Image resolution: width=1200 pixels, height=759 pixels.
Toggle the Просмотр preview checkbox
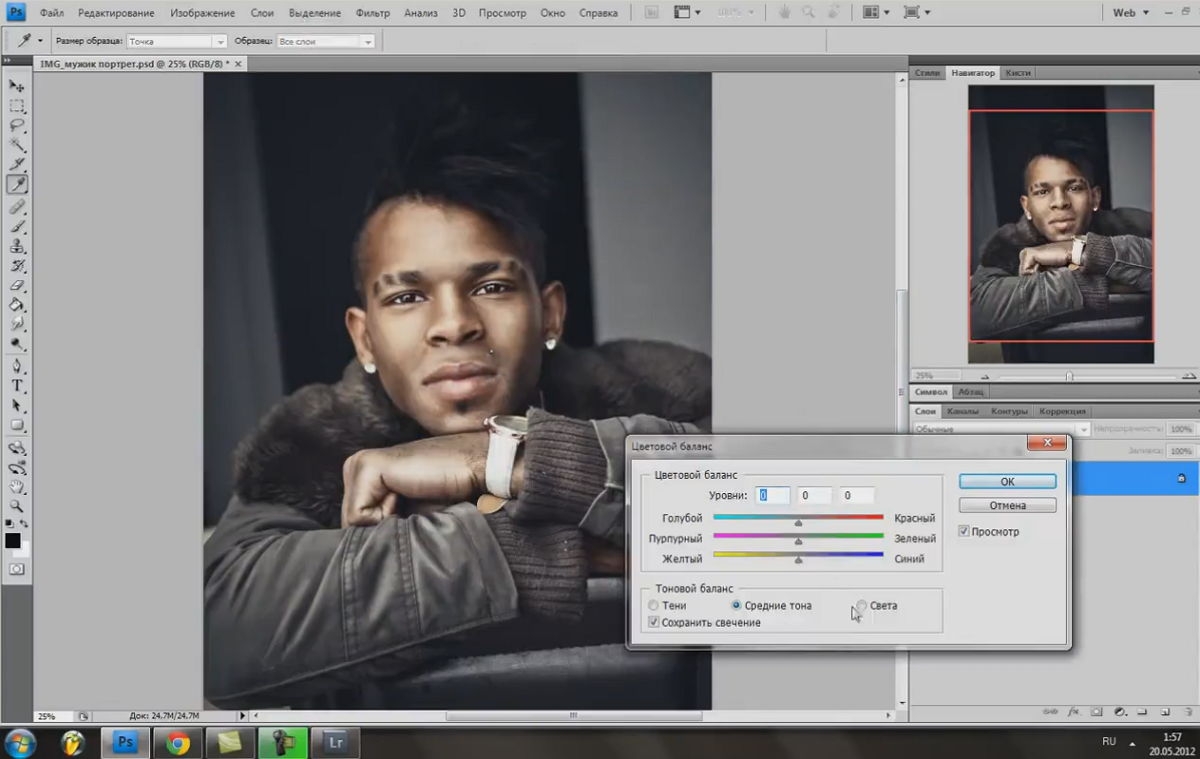click(964, 531)
